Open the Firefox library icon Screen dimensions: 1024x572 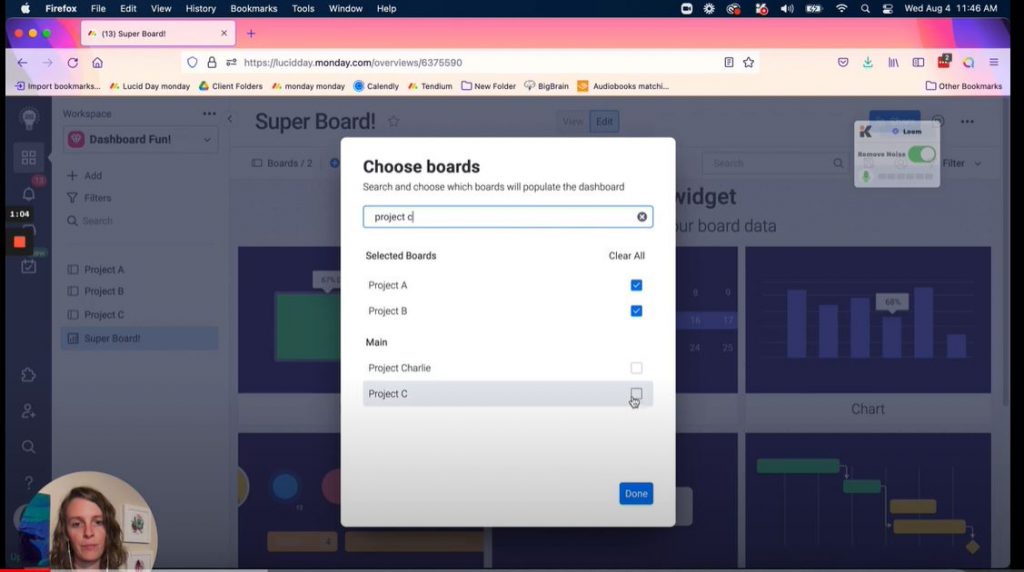click(893, 63)
